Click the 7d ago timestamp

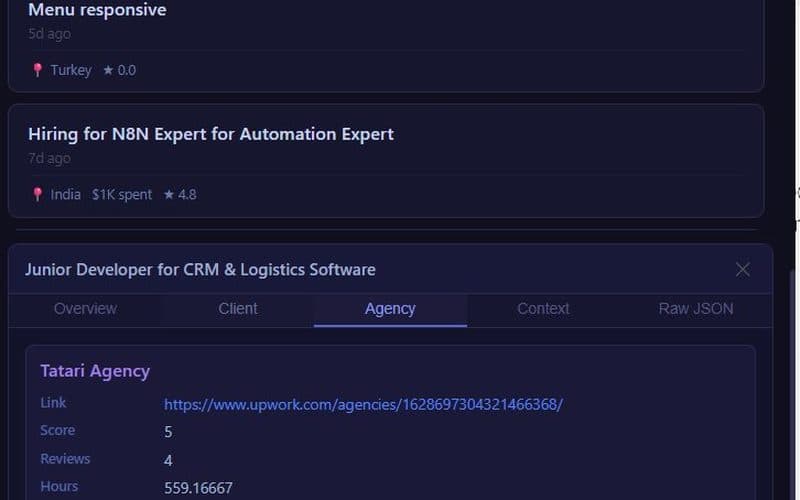tap(49, 158)
